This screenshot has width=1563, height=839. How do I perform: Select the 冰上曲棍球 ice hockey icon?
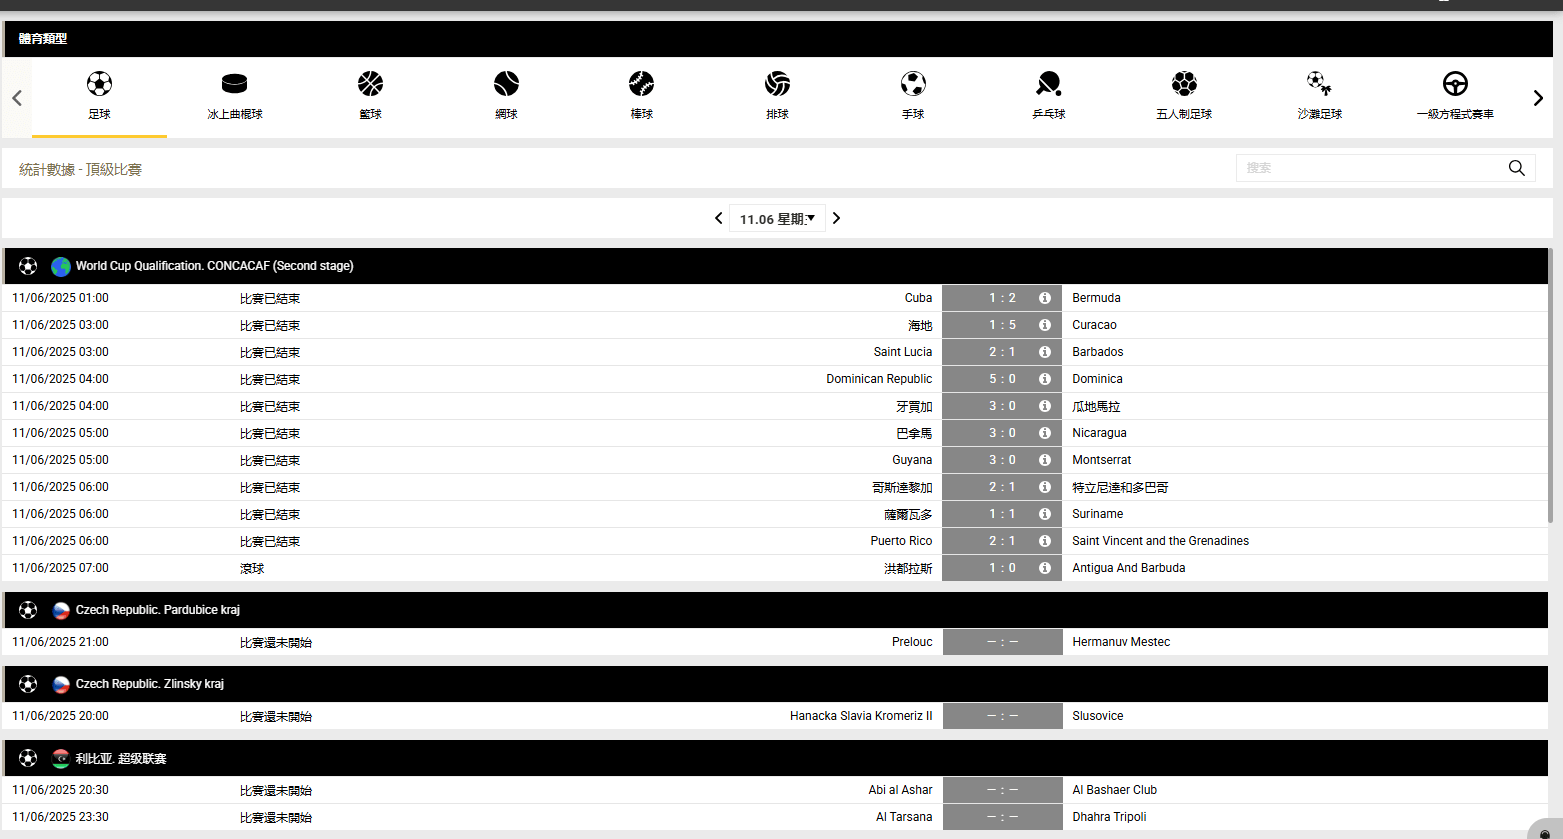[234, 84]
